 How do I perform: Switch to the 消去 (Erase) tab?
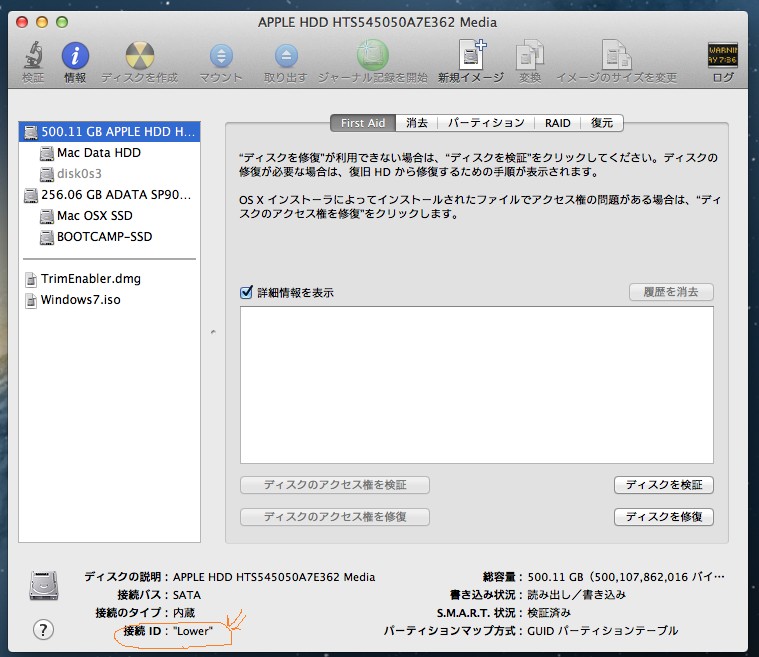(417, 123)
